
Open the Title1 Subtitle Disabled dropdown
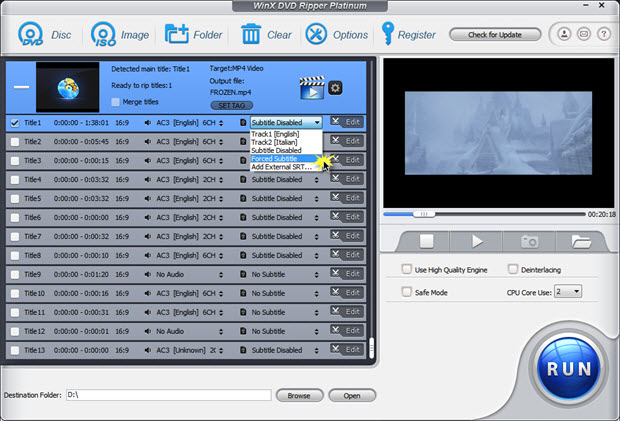click(286, 123)
